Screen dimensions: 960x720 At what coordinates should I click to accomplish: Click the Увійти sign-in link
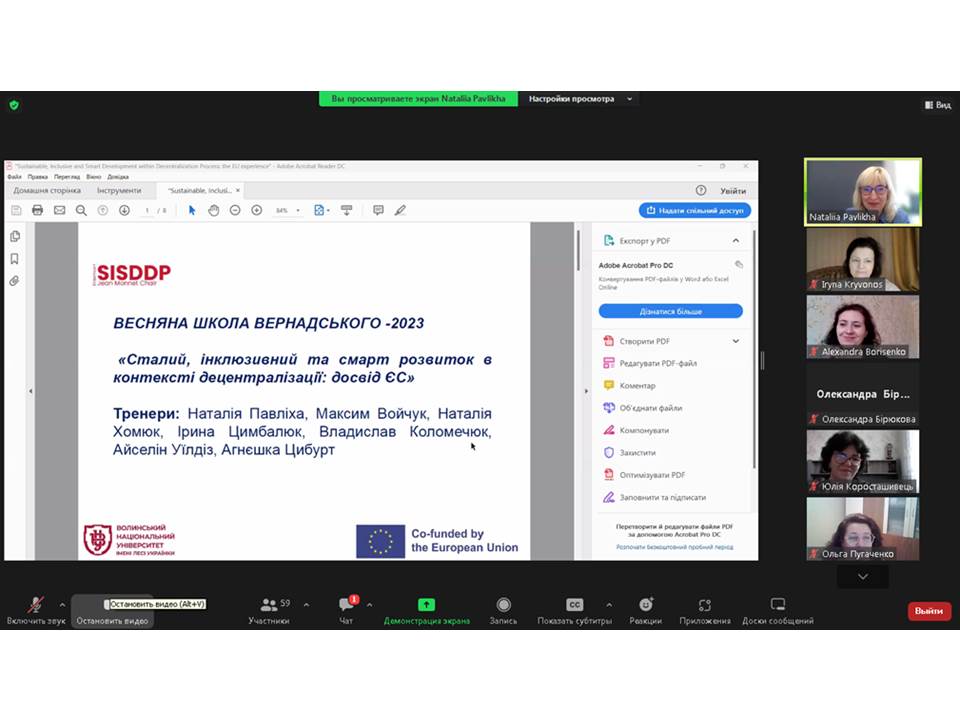pyautogui.click(x=733, y=191)
